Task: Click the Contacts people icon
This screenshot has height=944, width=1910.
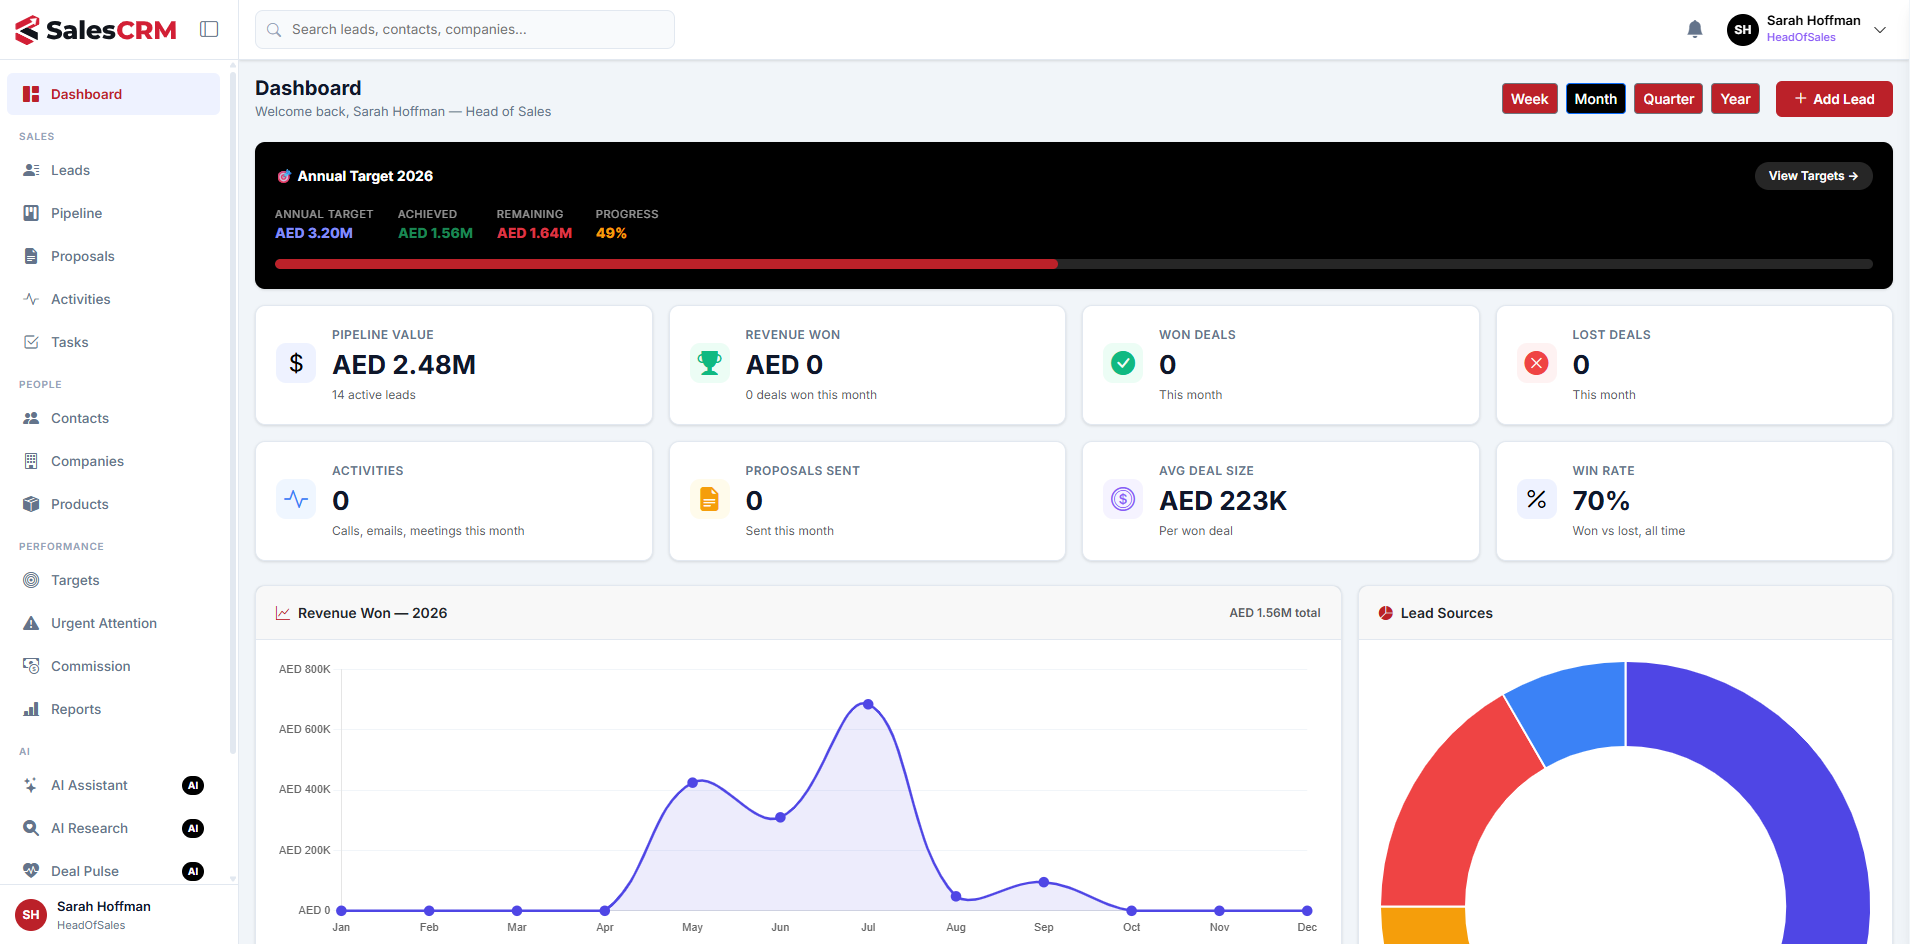Action: [x=31, y=418]
